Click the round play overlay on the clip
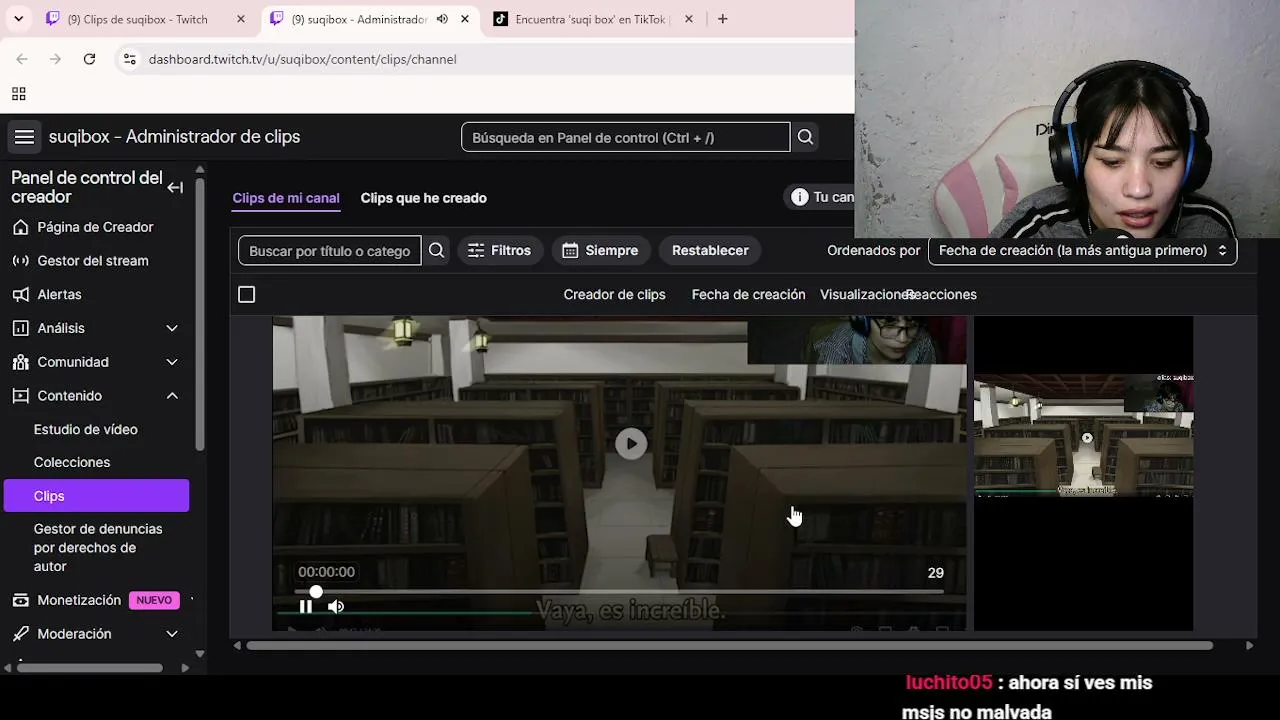Screen dimensions: 1280x720 (631, 444)
